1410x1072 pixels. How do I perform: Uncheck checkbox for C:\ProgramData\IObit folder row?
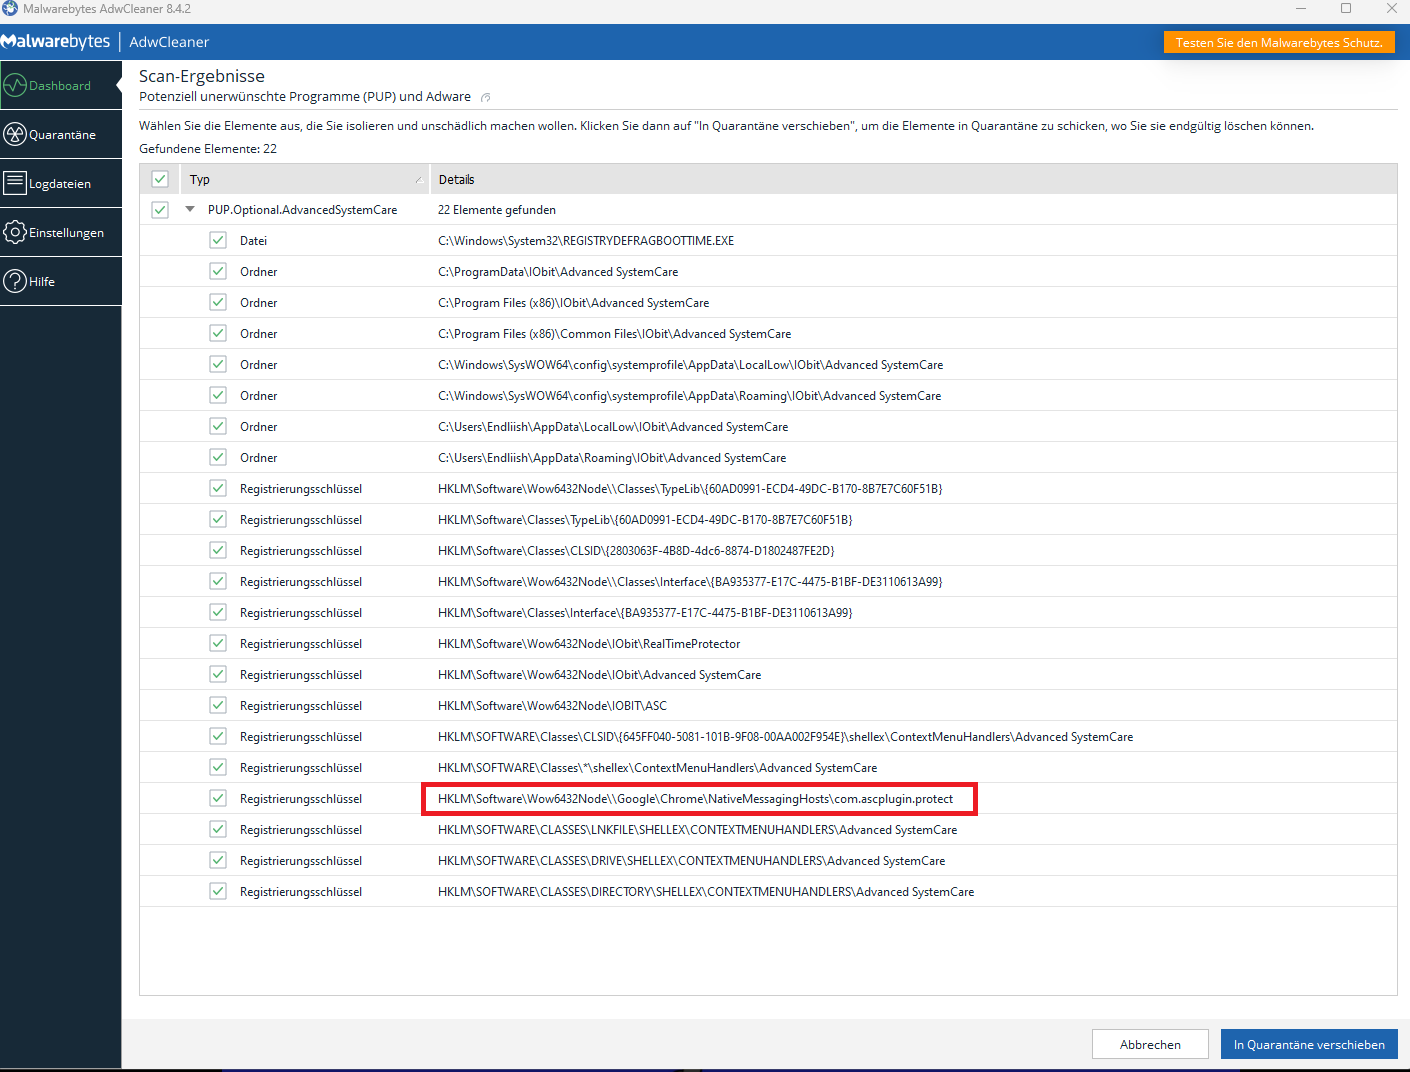coord(218,271)
